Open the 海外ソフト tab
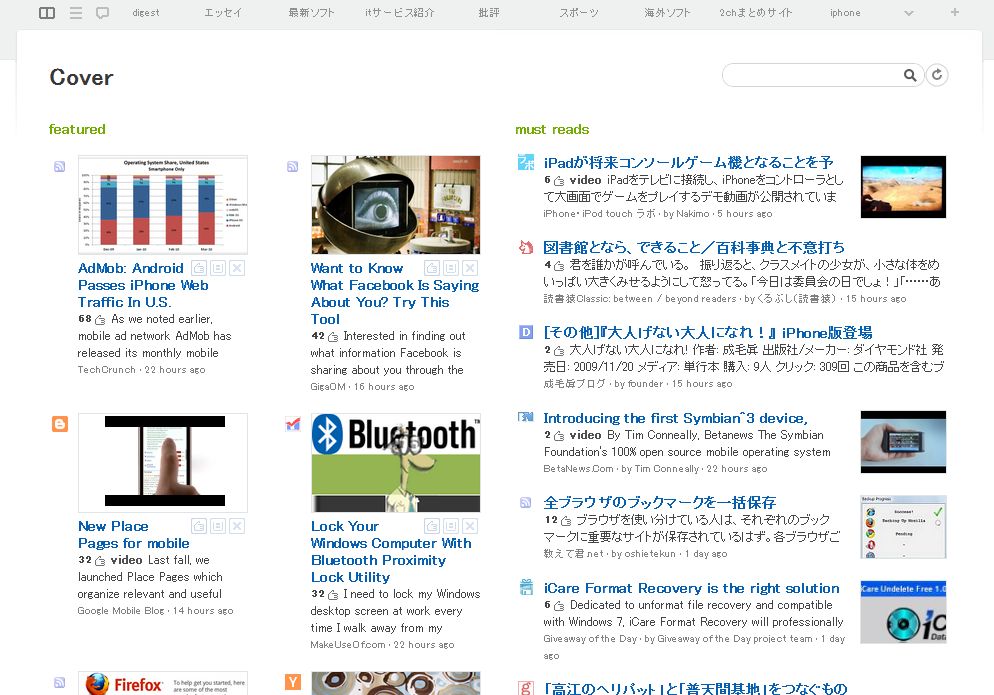Screen dimensions: 994x695 pos(667,13)
